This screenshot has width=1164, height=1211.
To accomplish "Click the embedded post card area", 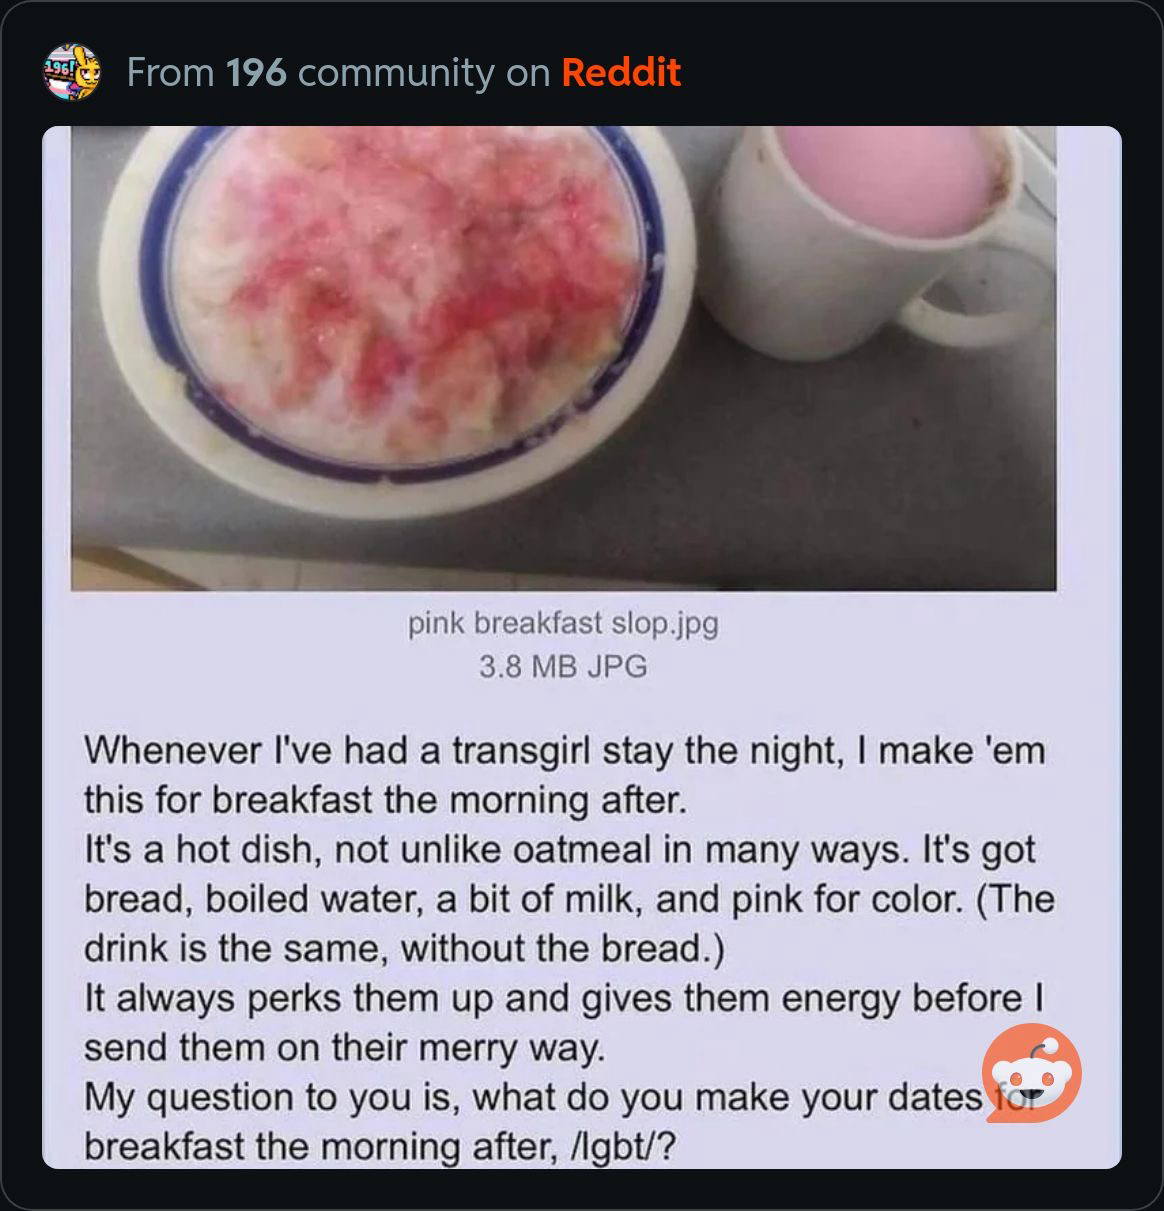I will 582,647.
